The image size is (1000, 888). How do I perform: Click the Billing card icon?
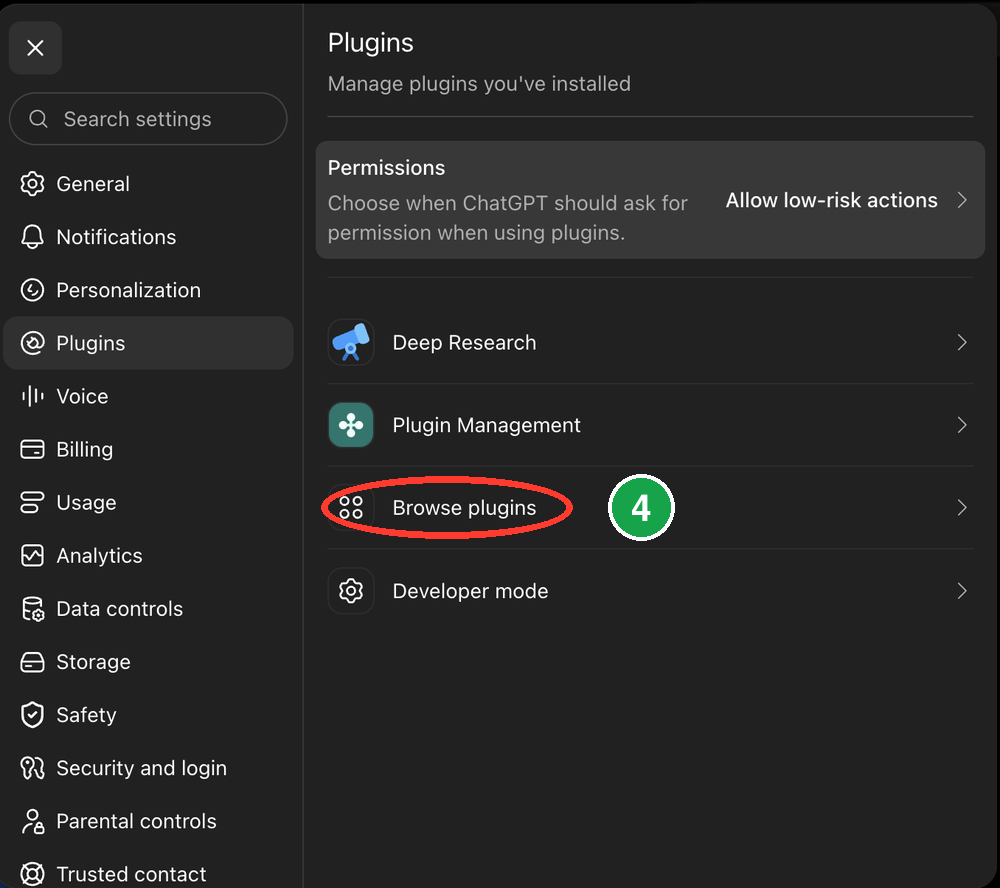(33, 449)
